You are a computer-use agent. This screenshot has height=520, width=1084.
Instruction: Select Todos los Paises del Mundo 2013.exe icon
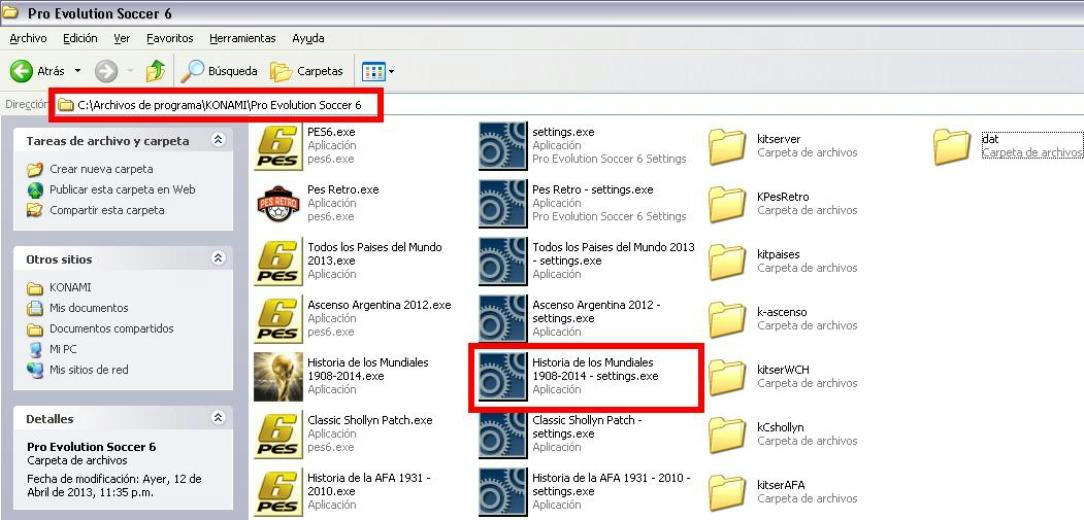click(x=278, y=261)
